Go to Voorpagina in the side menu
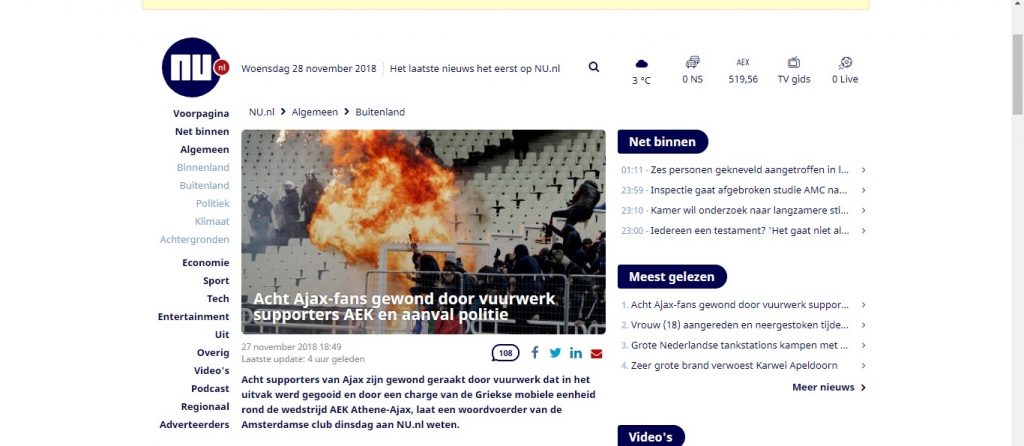The height and width of the screenshot is (446, 1024). [x=201, y=114]
